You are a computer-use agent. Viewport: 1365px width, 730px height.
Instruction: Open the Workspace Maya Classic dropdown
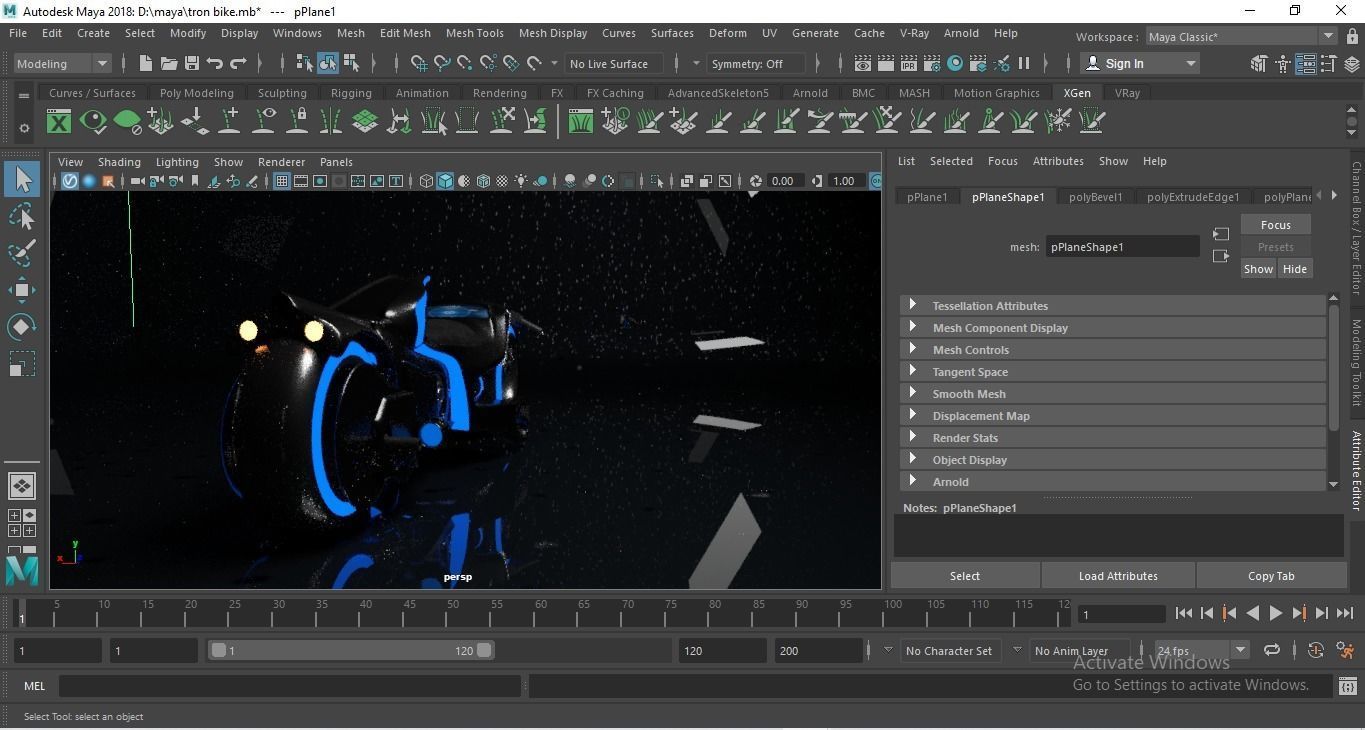coord(1241,37)
